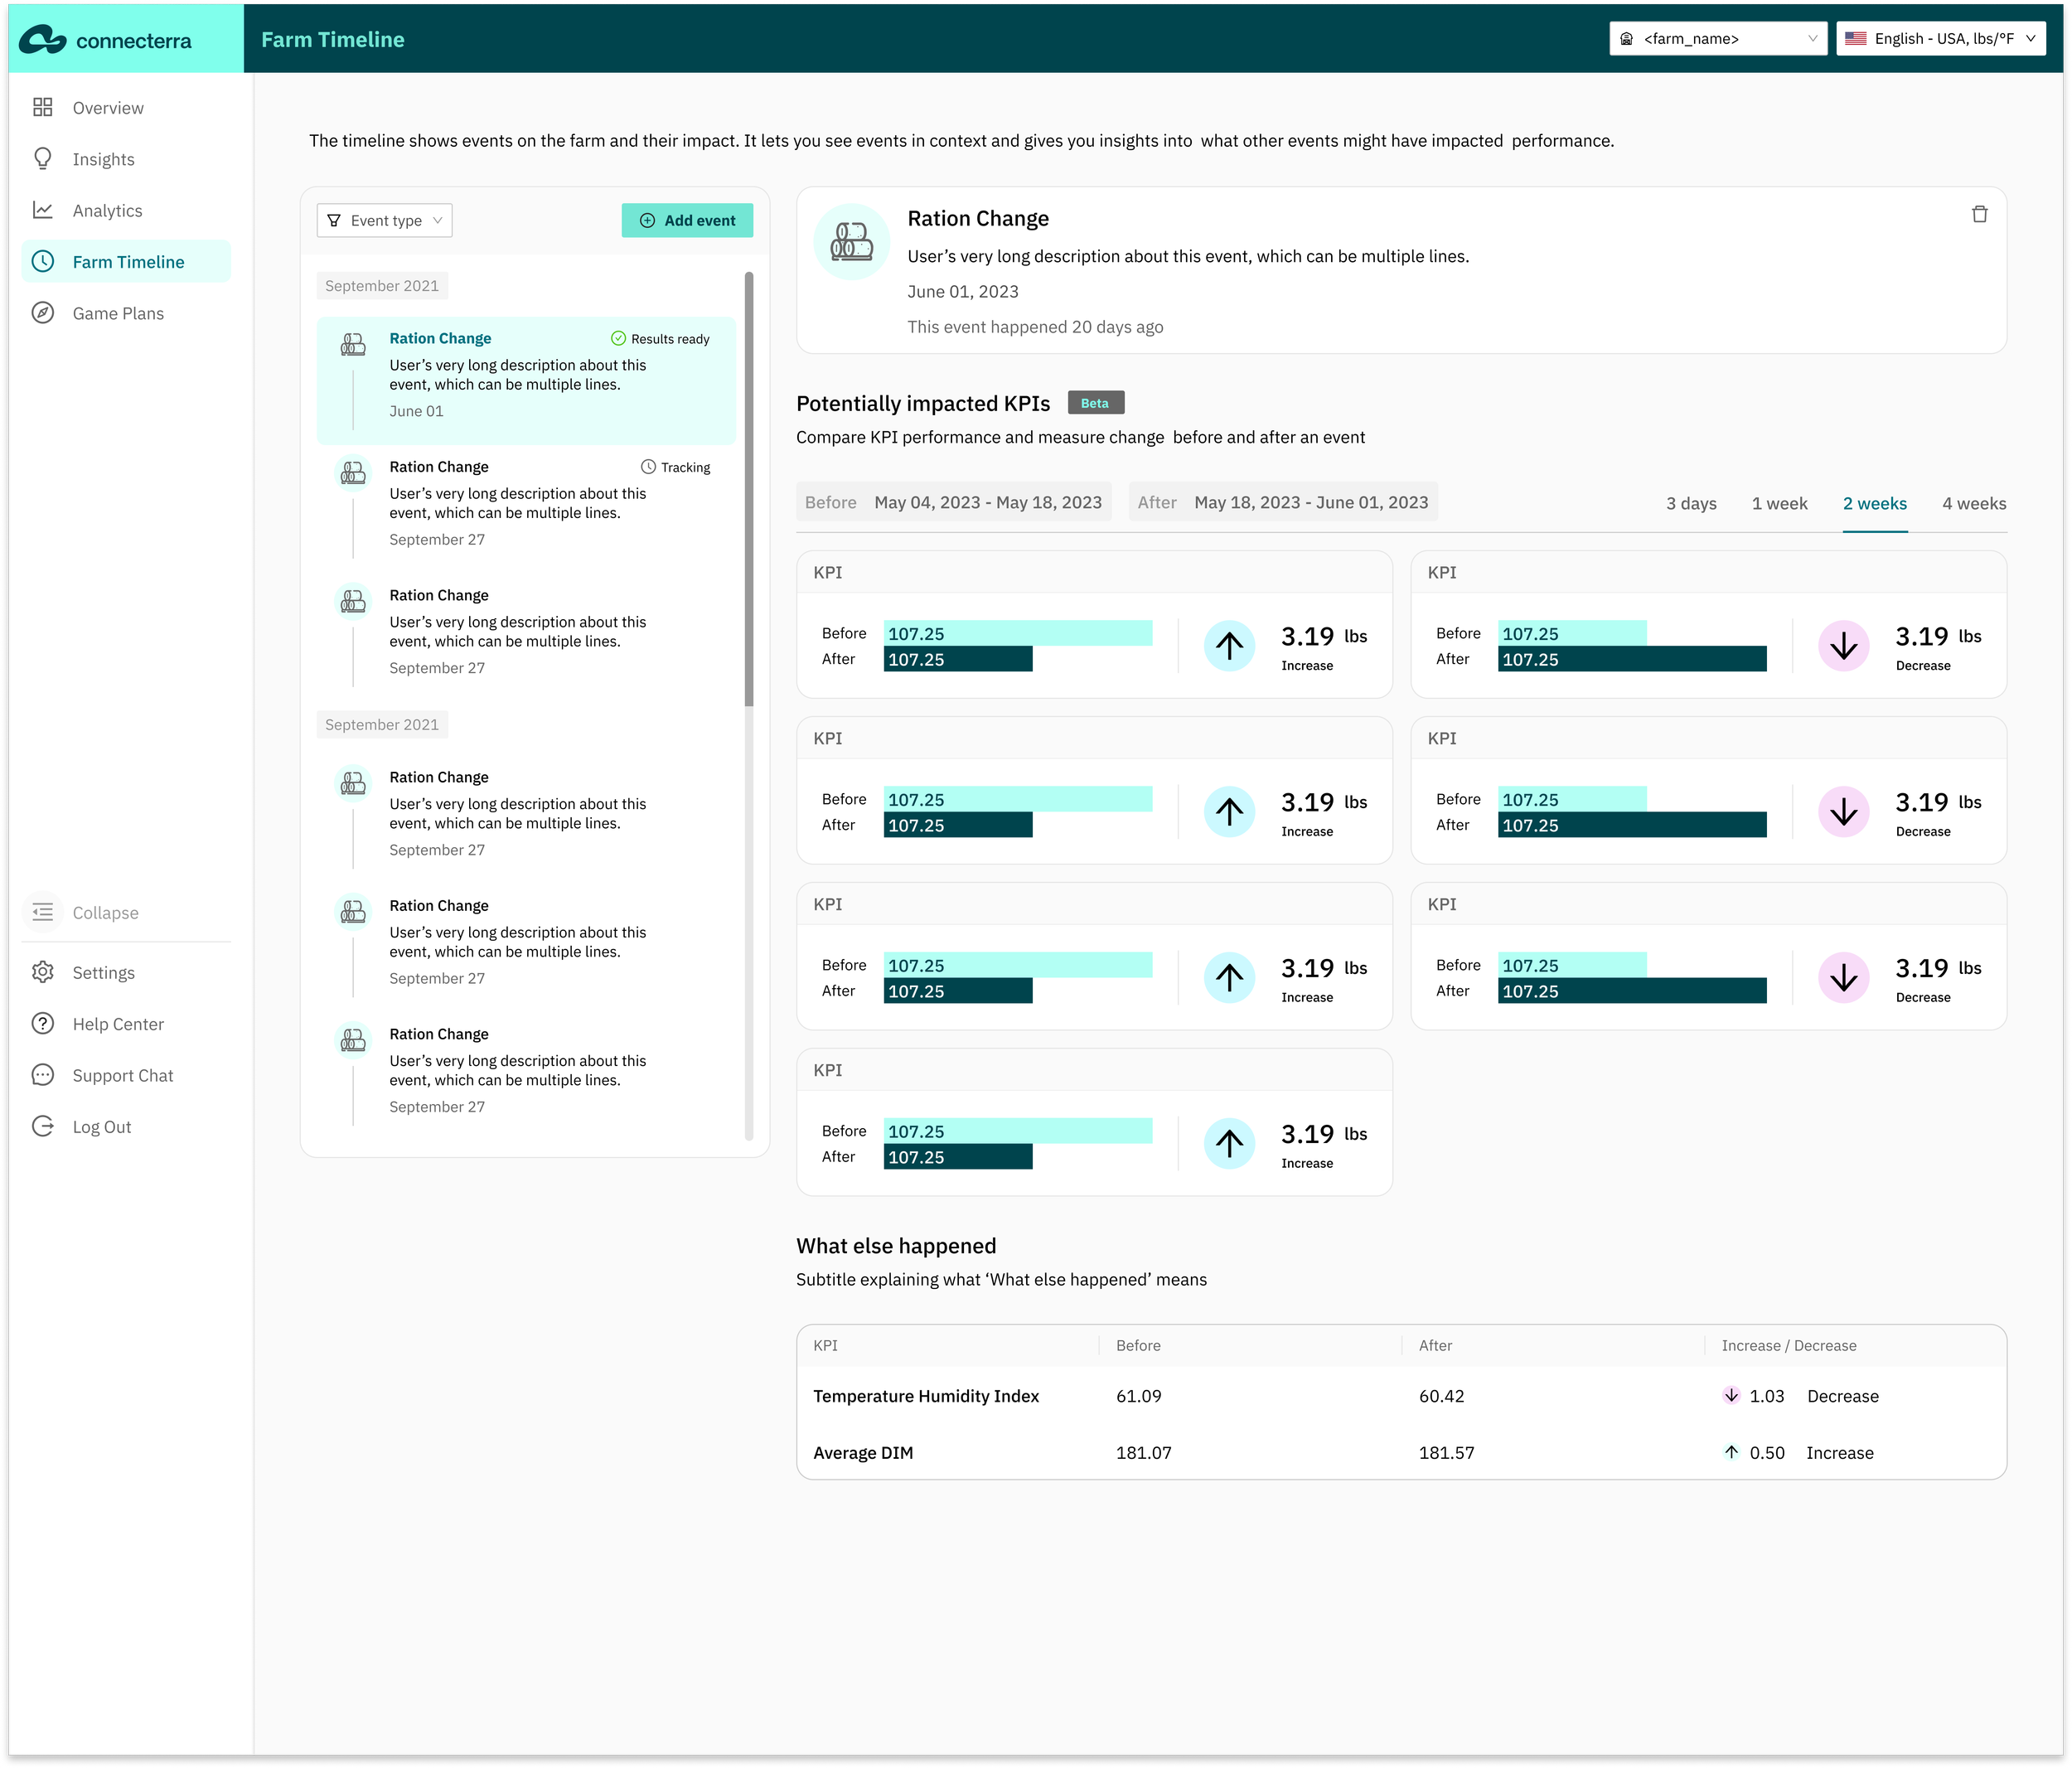Click the trash delete icon for Ration Change
Image resolution: width=2072 pixels, height=1768 pixels.
(x=1979, y=214)
